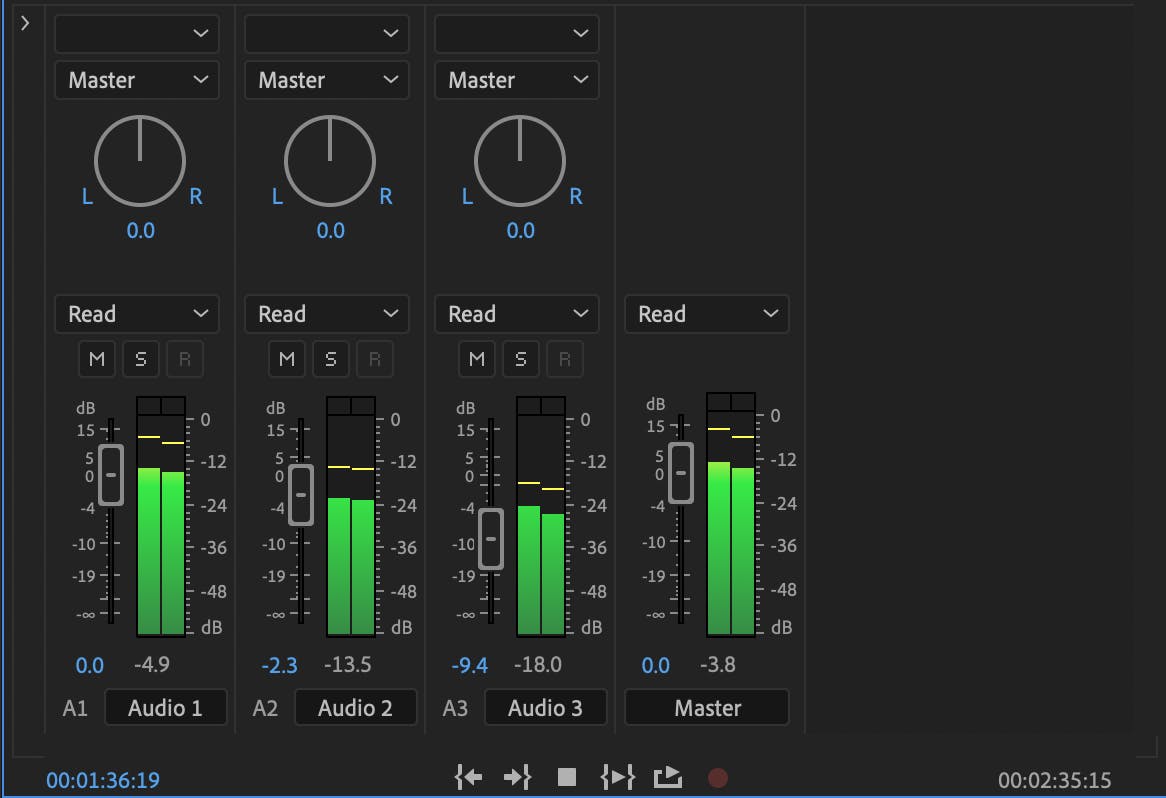Click the Stop playback square button
Viewport: 1166px width, 798px height.
[x=567, y=777]
